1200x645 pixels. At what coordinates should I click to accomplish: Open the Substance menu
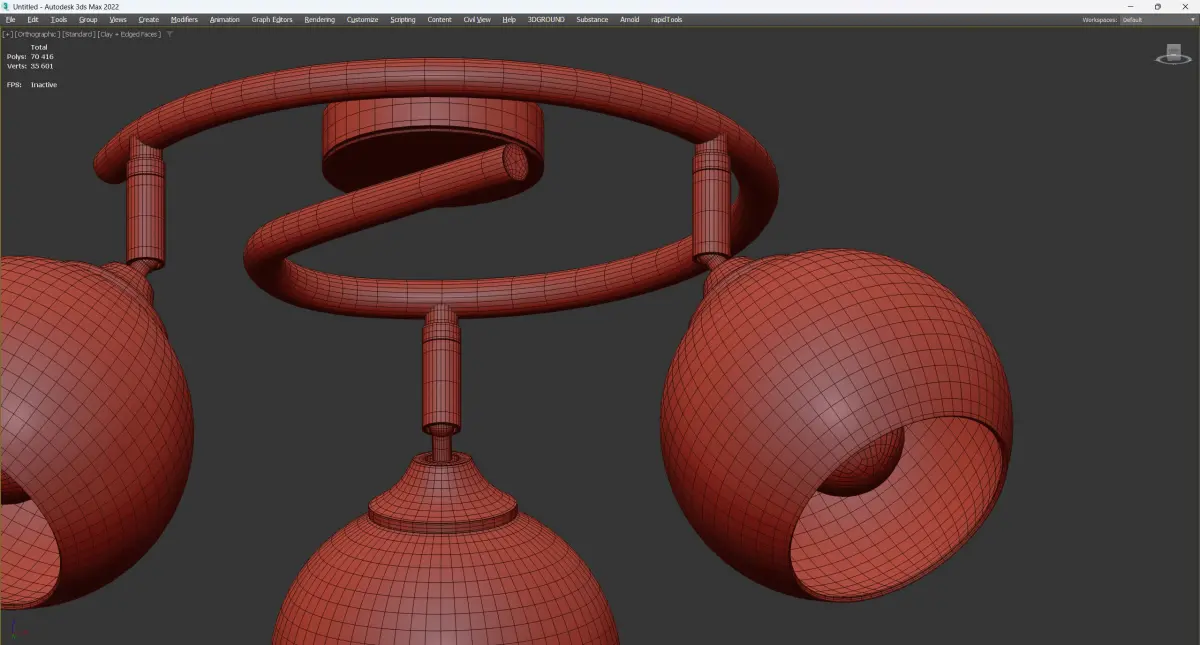(592, 19)
